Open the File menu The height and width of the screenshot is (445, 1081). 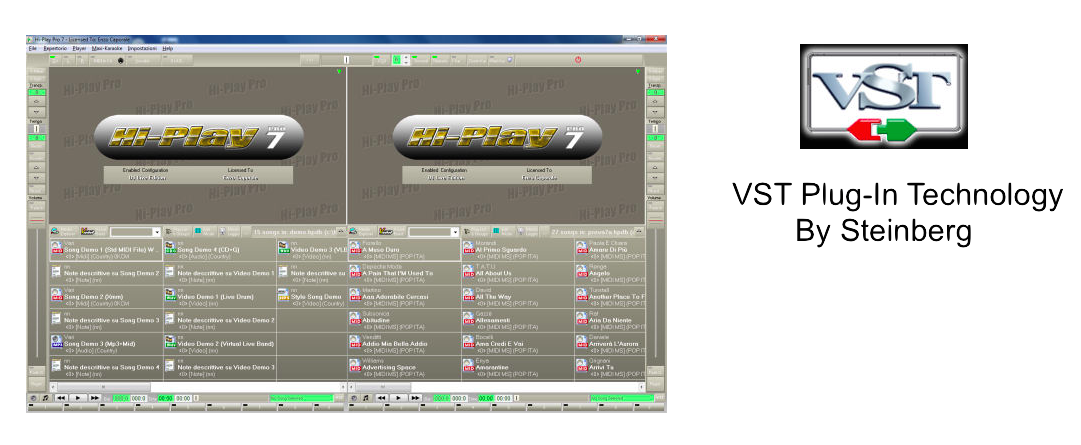pos(32,49)
